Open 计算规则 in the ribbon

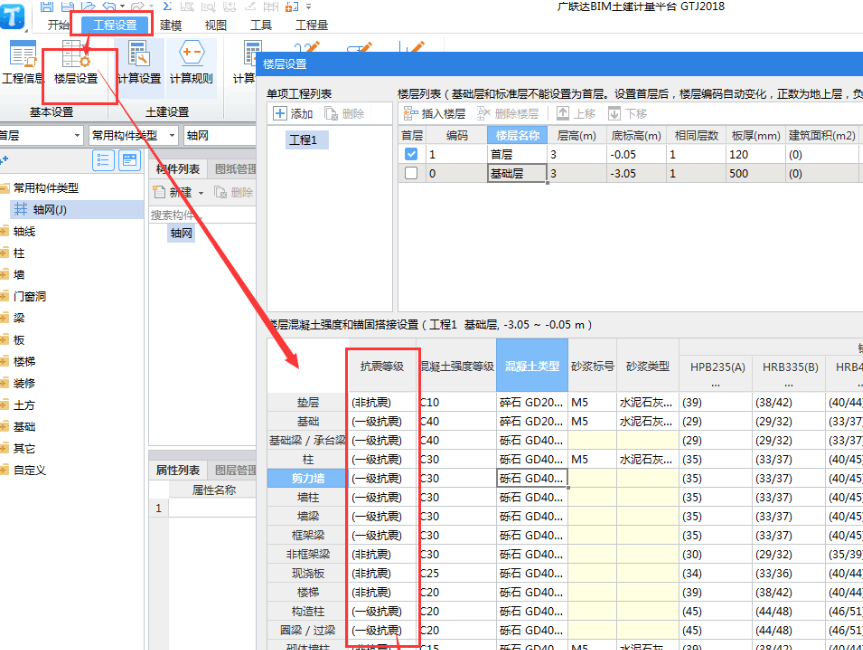(x=191, y=63)
